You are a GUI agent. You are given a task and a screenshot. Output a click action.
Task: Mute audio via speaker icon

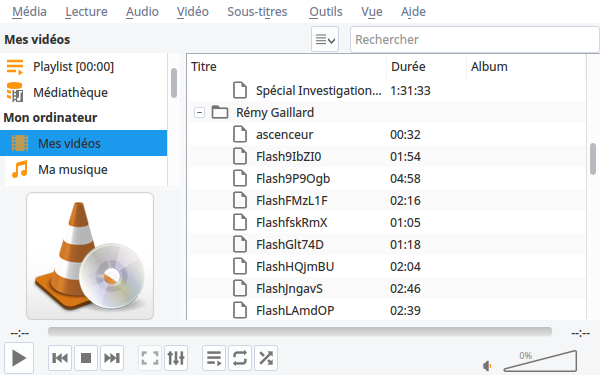point(487,365)
